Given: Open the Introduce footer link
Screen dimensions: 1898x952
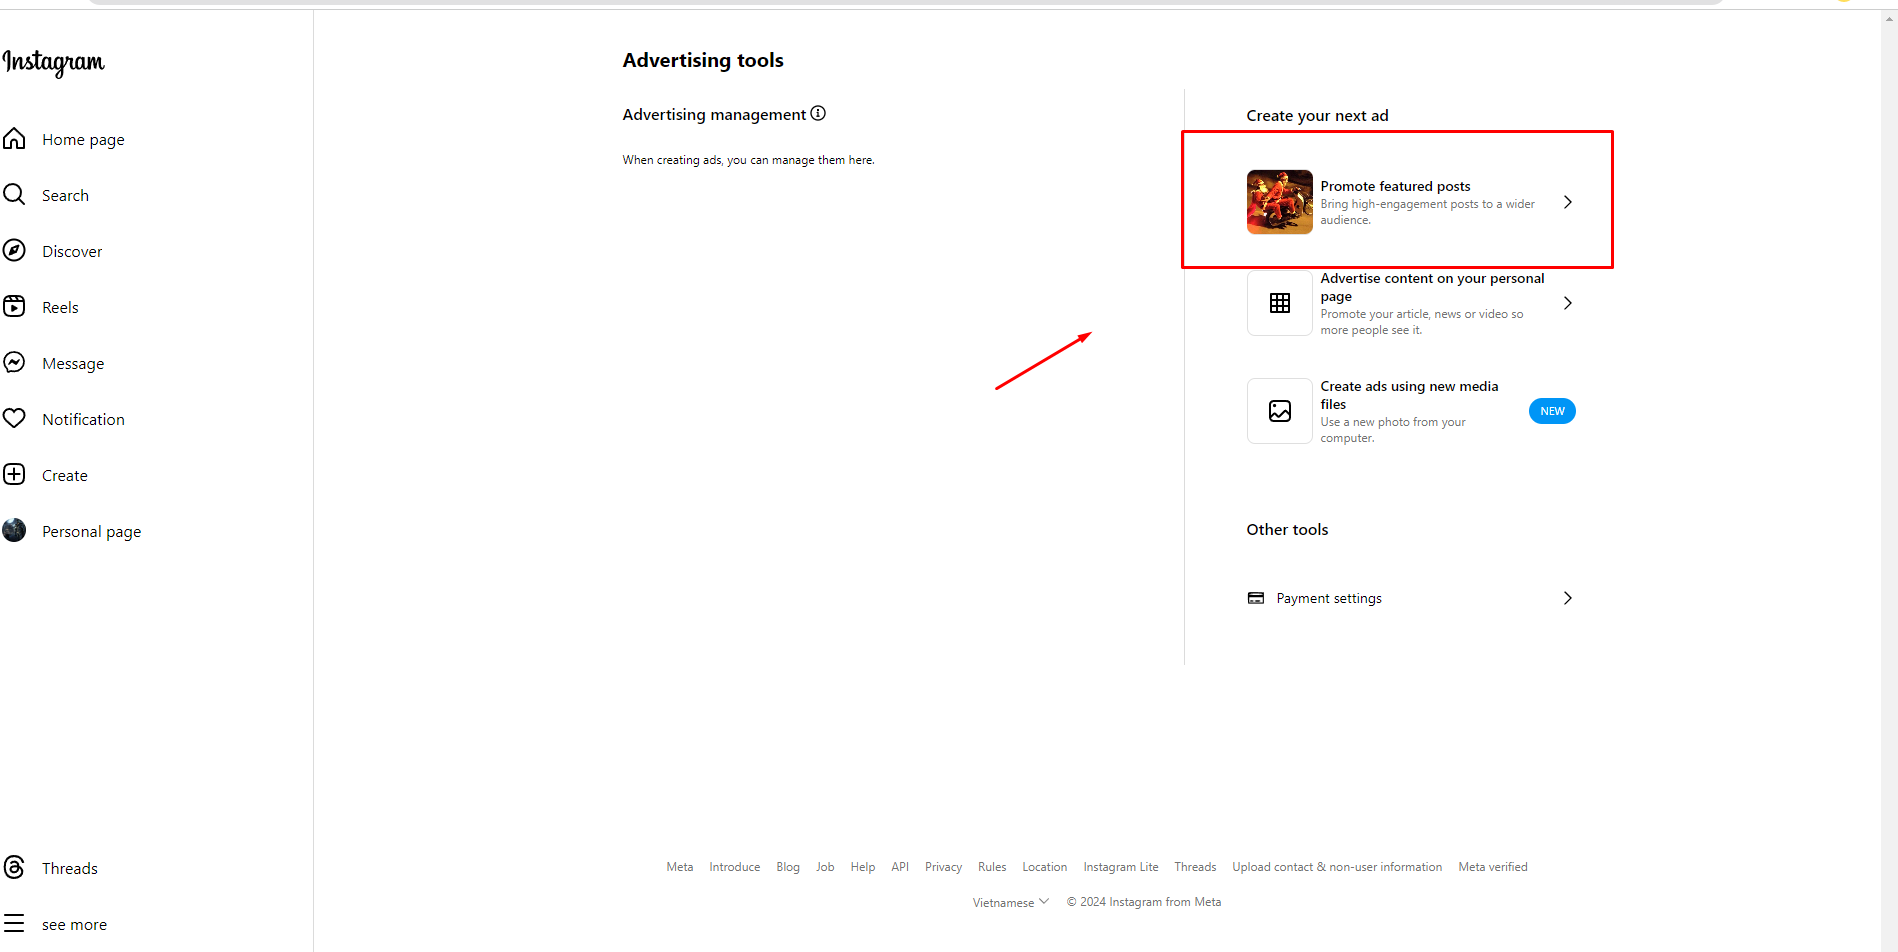Looking at the screenshot, I should coord(735,867).
